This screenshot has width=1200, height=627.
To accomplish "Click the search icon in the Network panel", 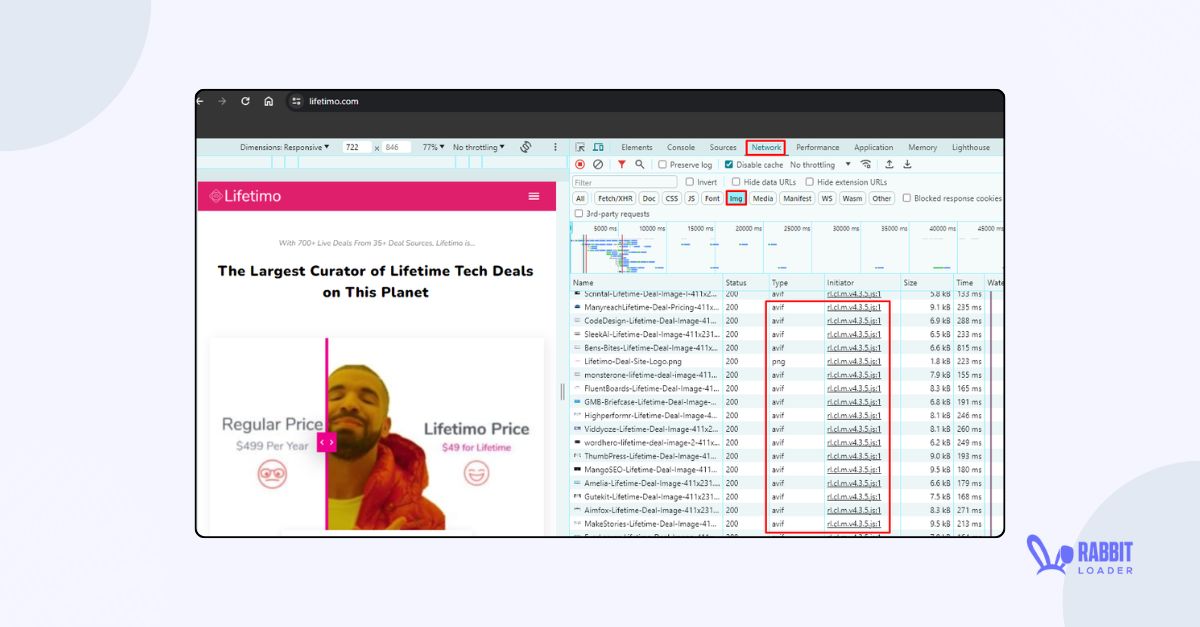I will tap(639, 164).
